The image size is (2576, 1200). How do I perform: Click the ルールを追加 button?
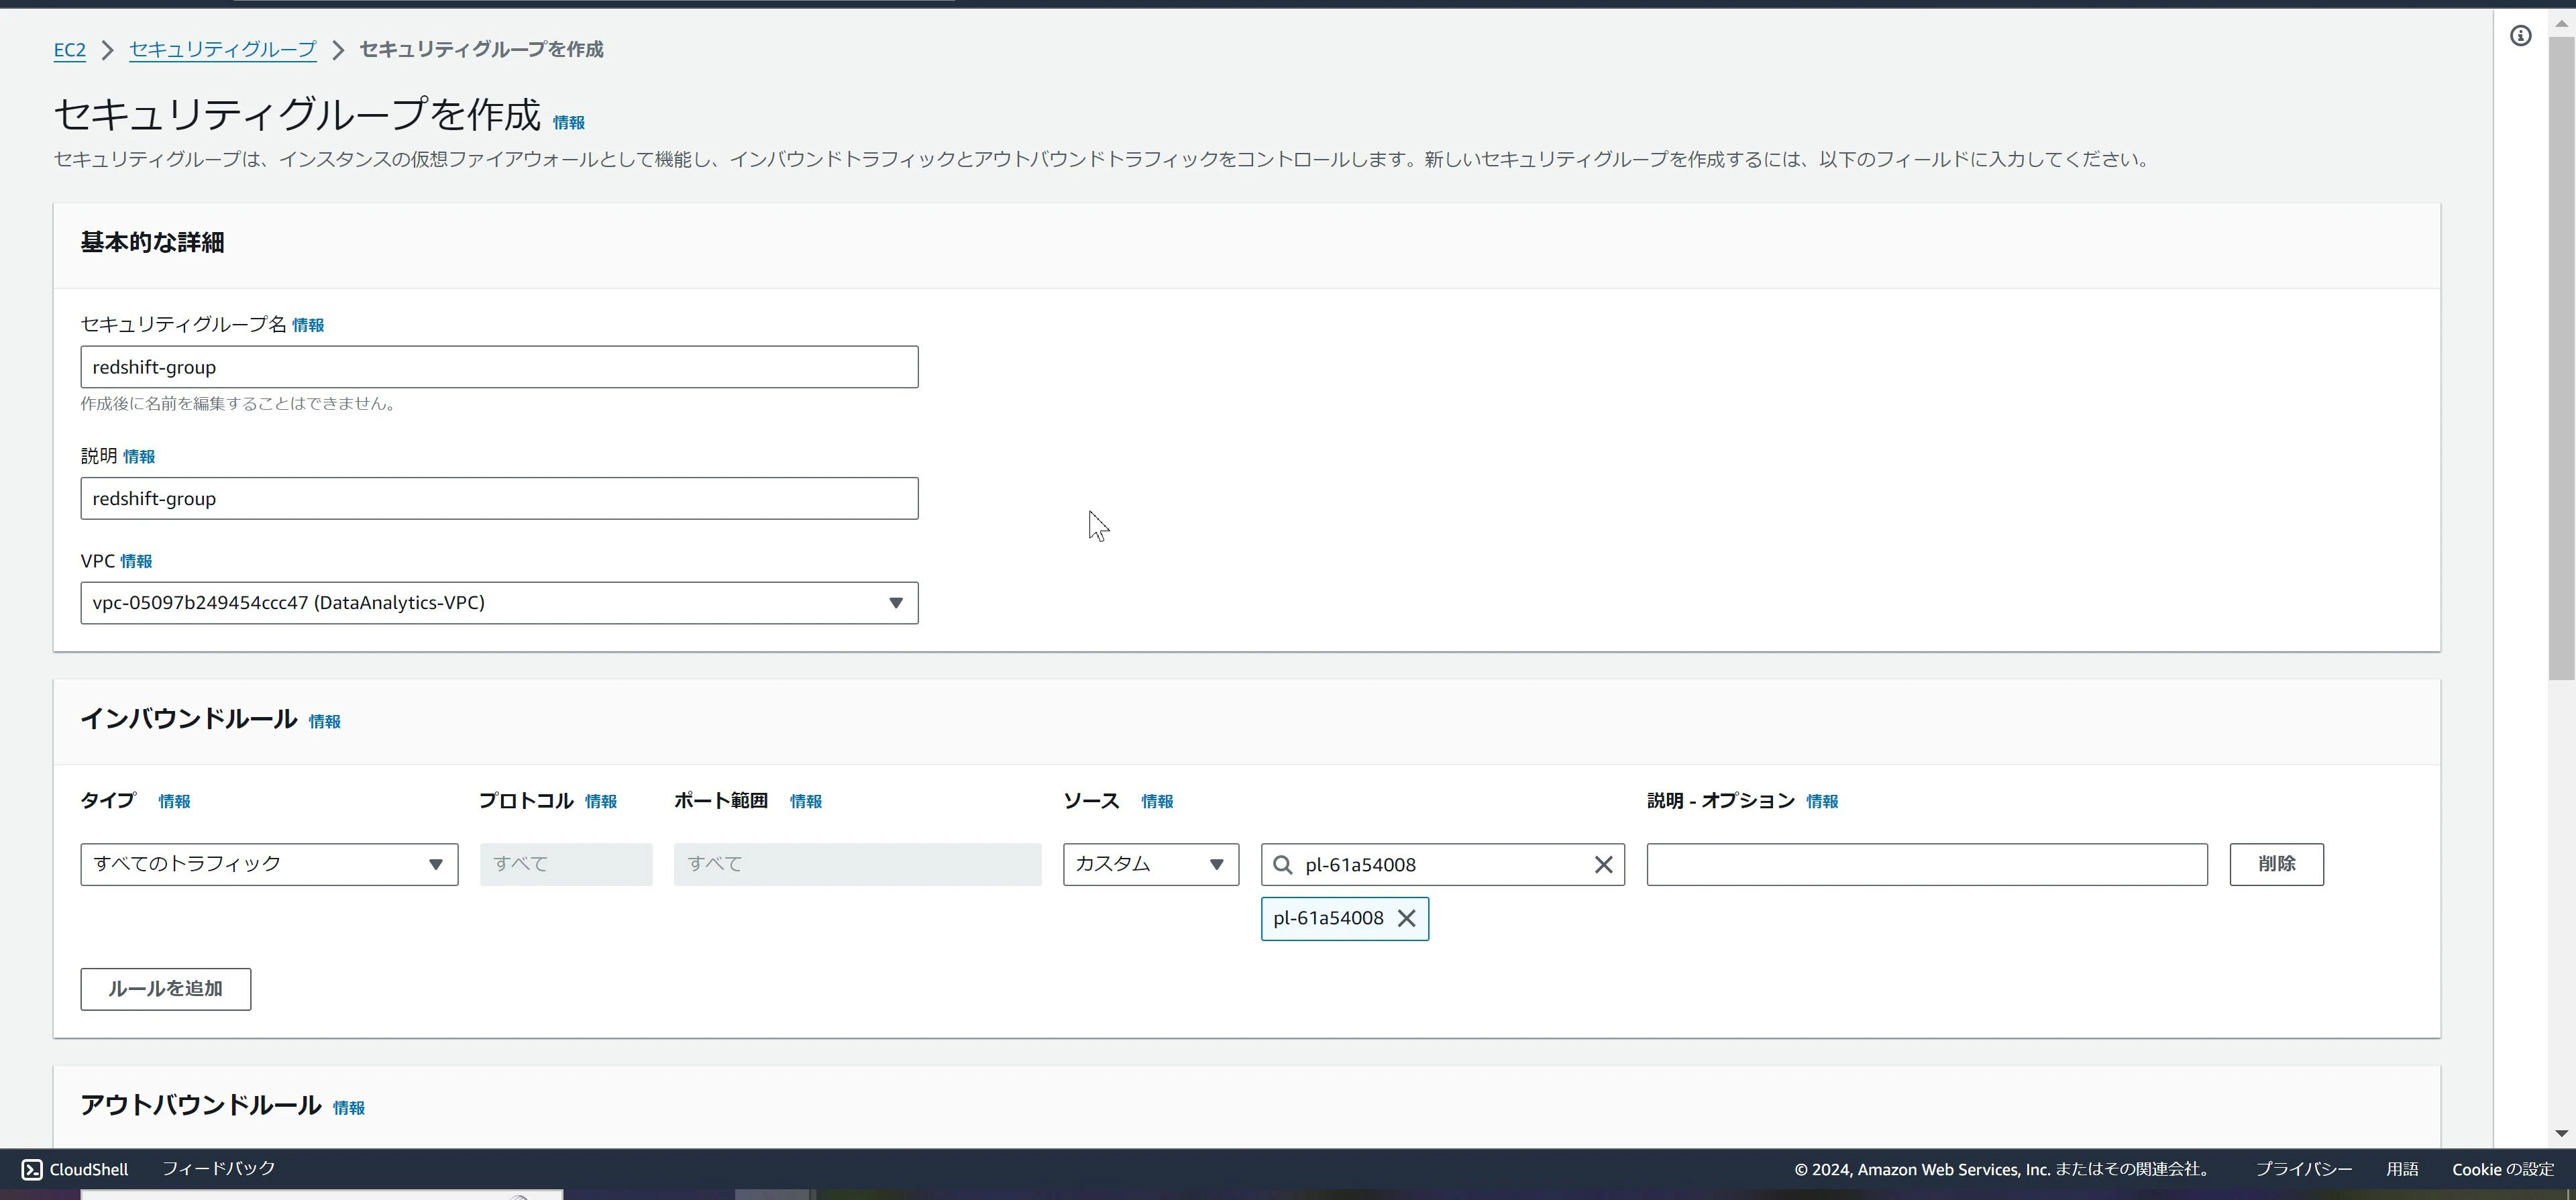click(x=166, y=989)
